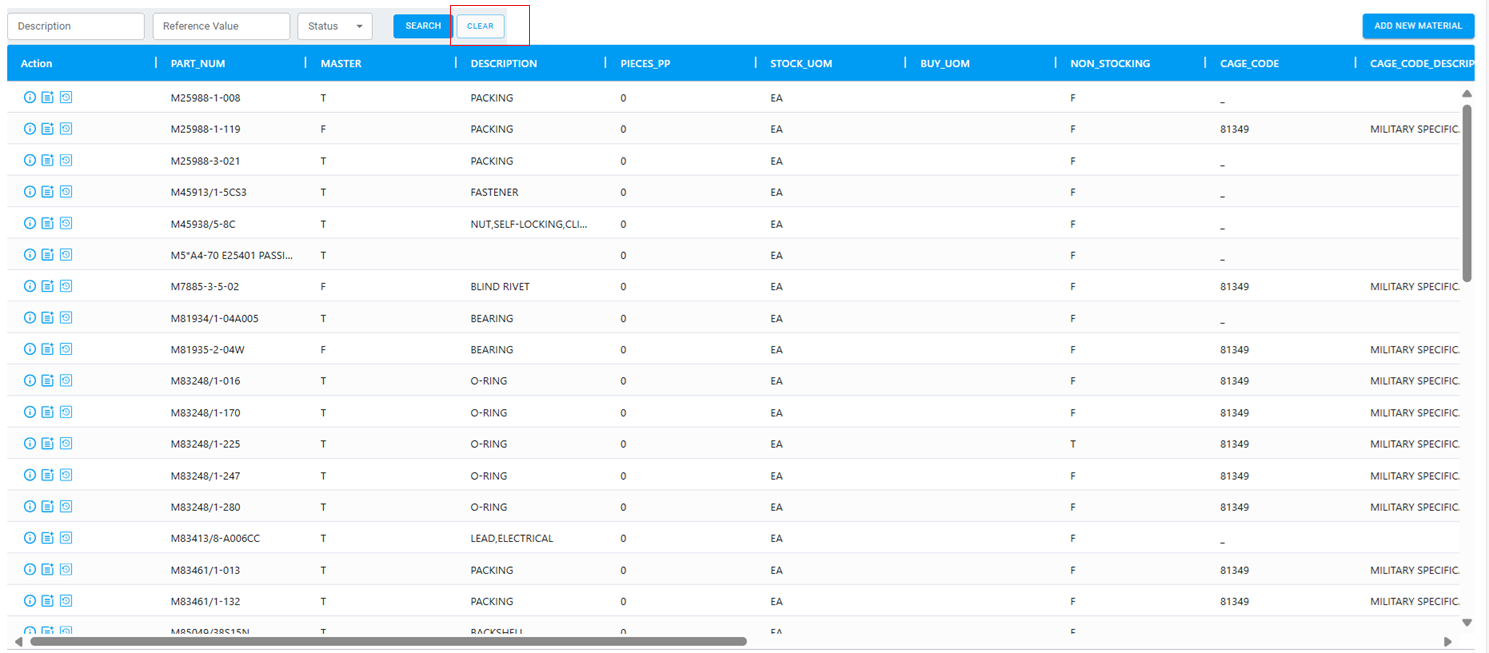The height and width of the screenshot is (653, 1489).
Task: Click the CLEAR button
Action: click(480, 26)
